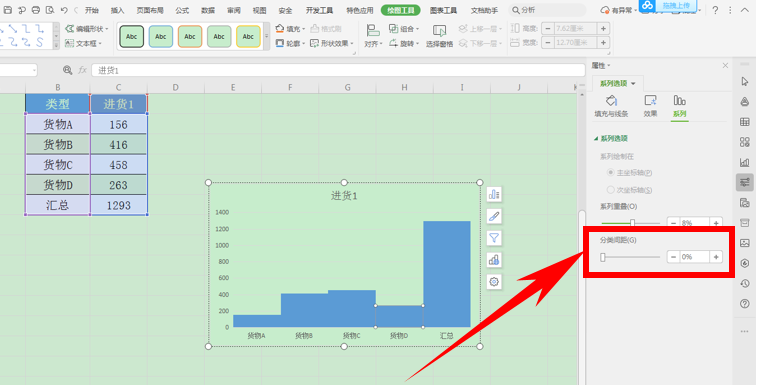Click the table icon in right sidebar
The image size is (758, 386).
pyautogui.click(x=744, y=122)
